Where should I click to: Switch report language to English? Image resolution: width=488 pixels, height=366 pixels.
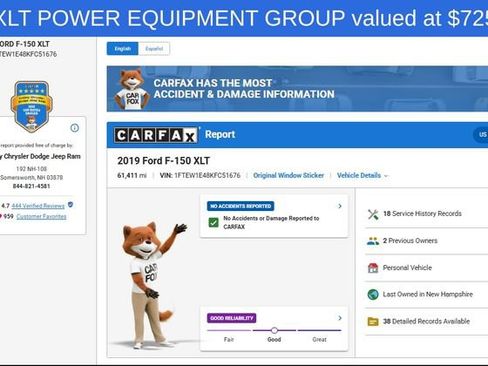click(122, 49)
